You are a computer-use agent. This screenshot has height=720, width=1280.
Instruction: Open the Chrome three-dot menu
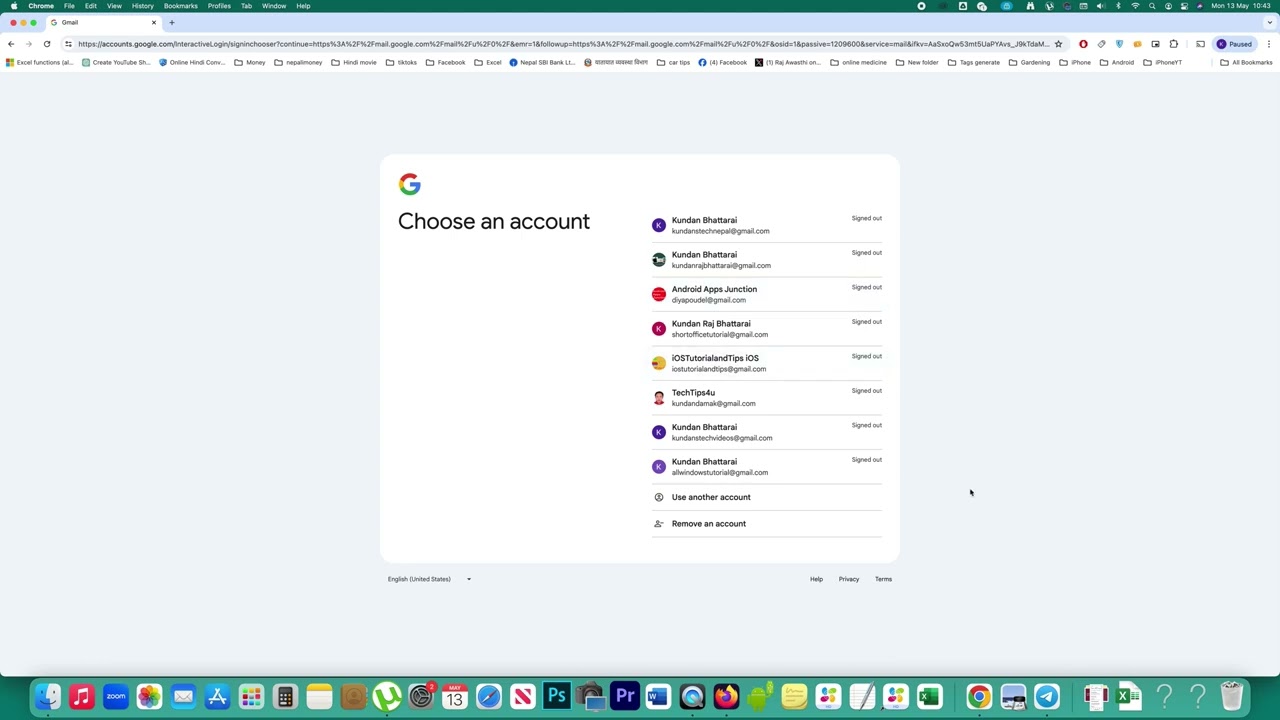pyautogui.click(x=1269, y=44)
